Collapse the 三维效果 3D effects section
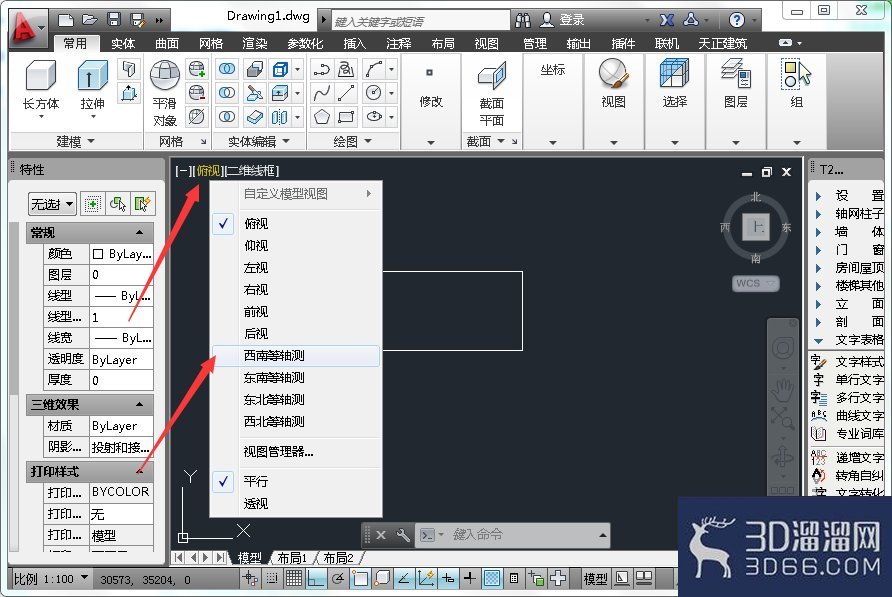The height and width of the screenshot is (597, 892). point(139,405)
